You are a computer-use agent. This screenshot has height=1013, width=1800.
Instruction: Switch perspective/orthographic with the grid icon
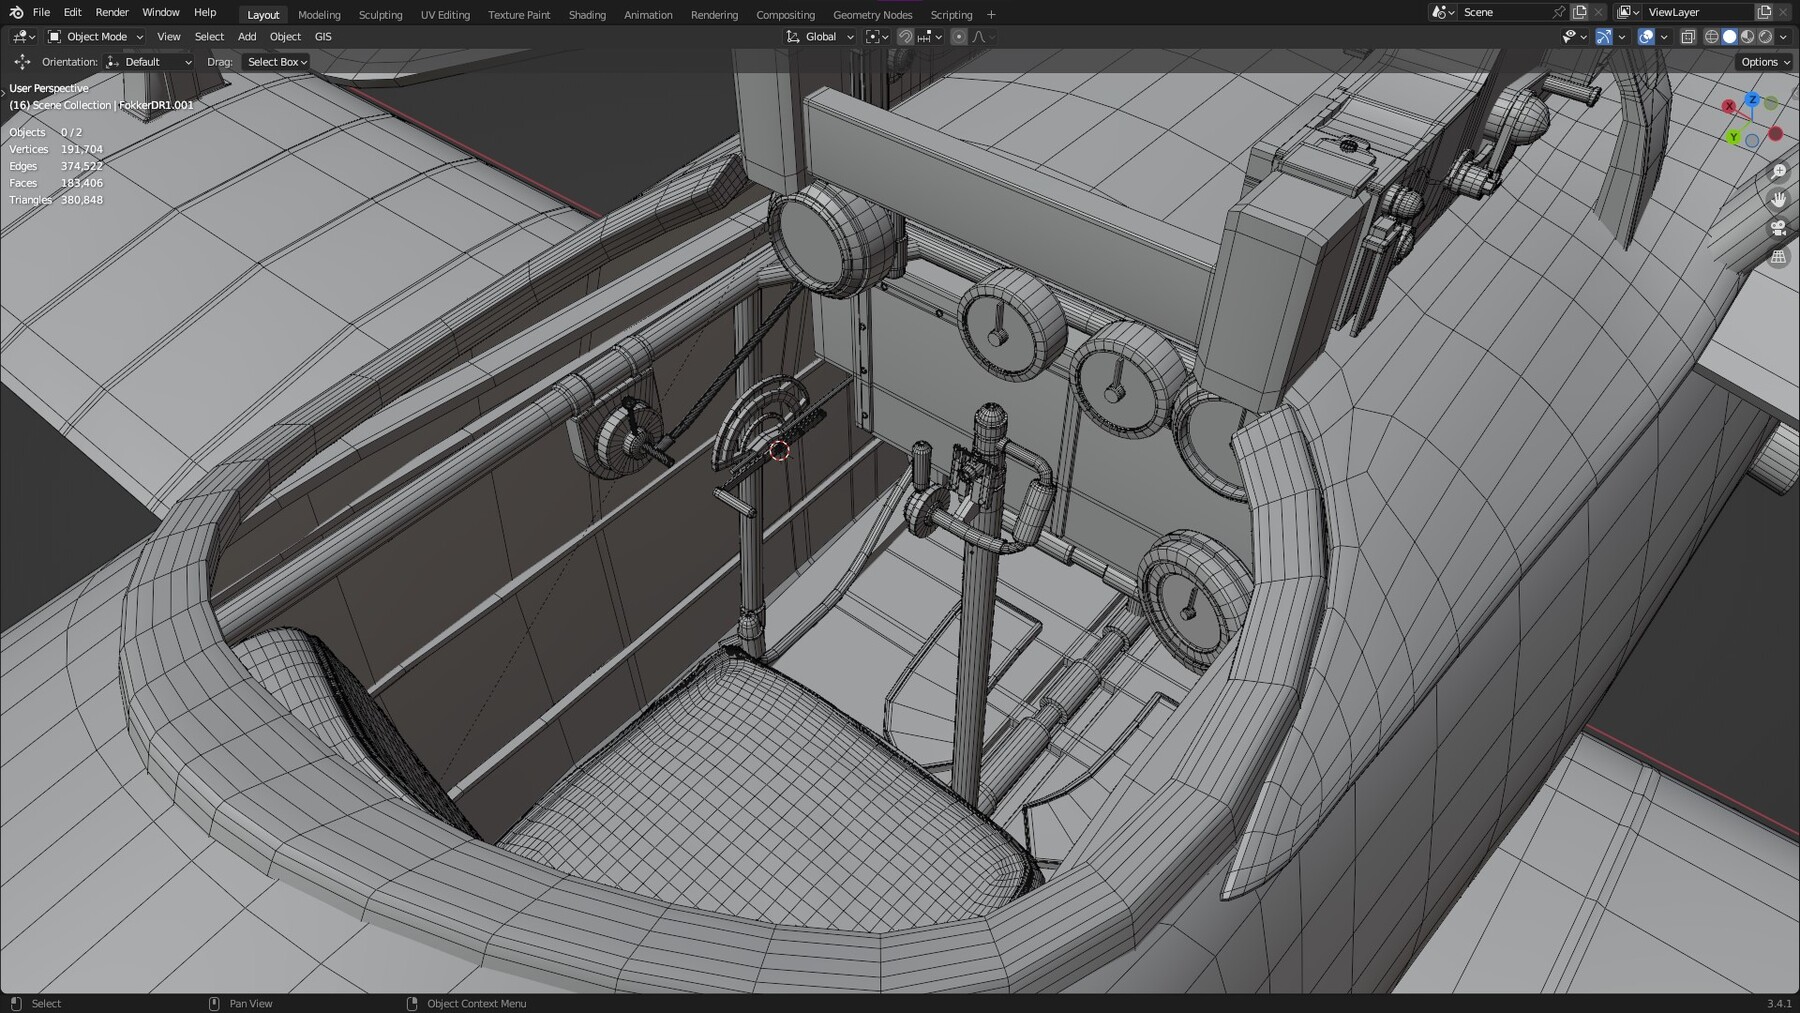click(1778, 257)
